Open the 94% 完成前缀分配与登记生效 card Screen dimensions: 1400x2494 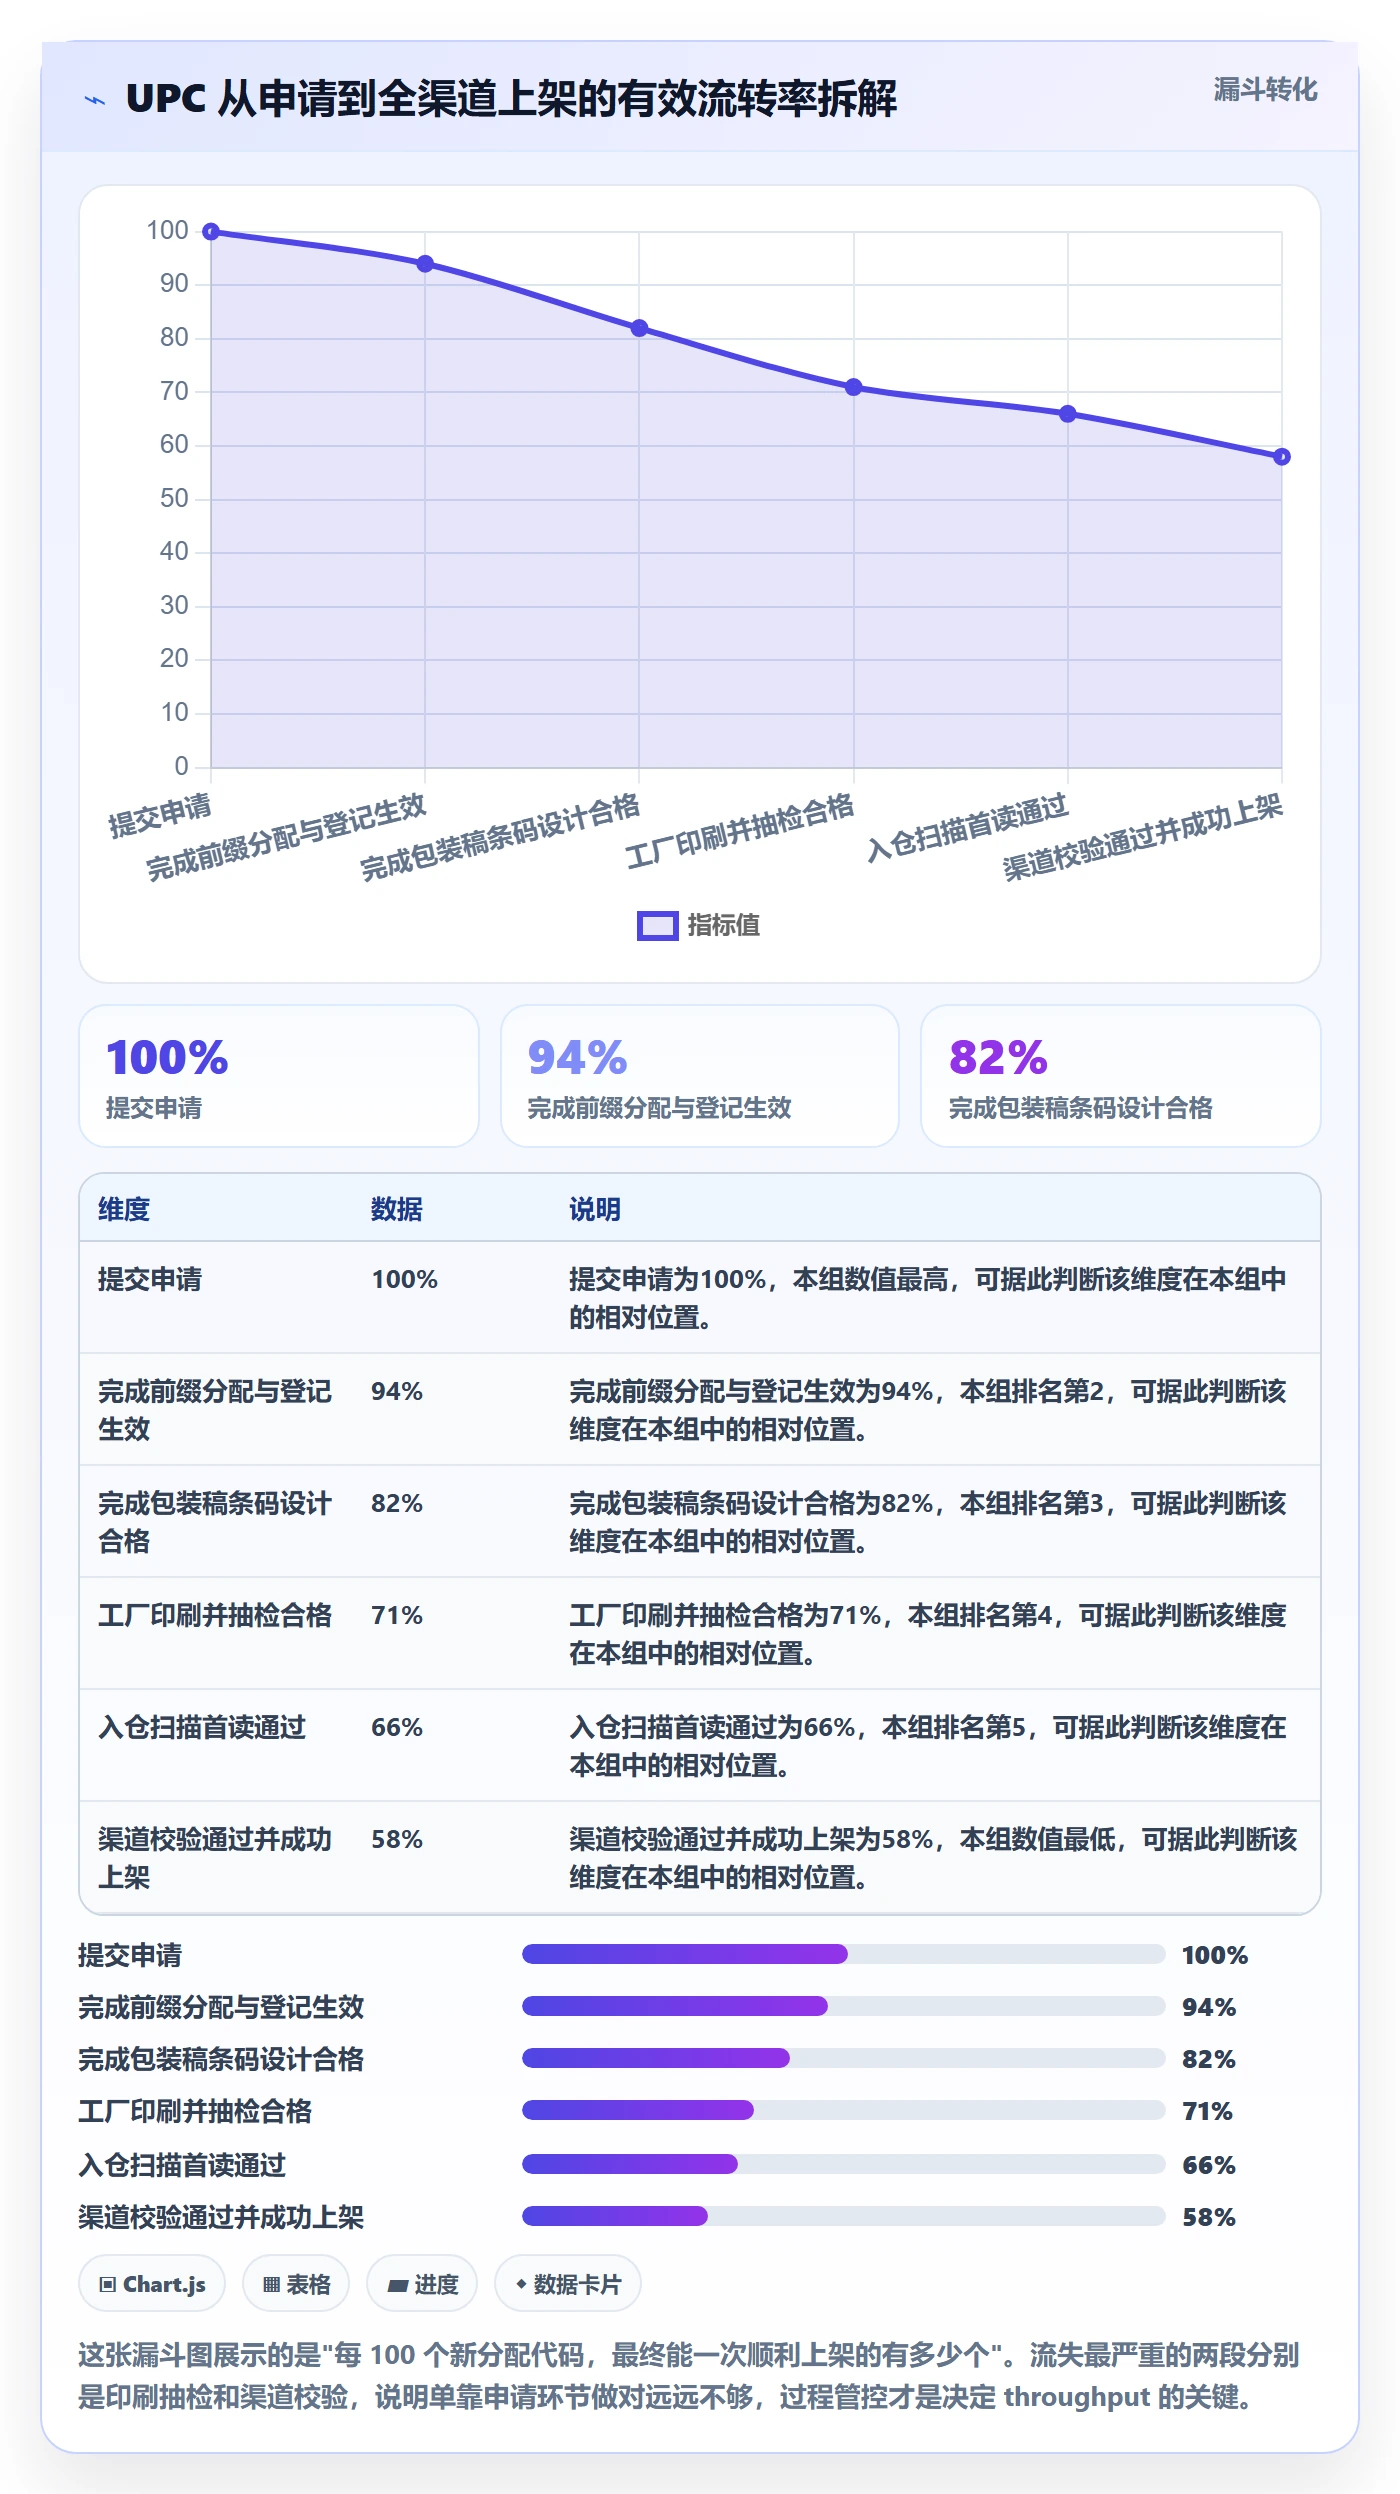[700, 1076]
